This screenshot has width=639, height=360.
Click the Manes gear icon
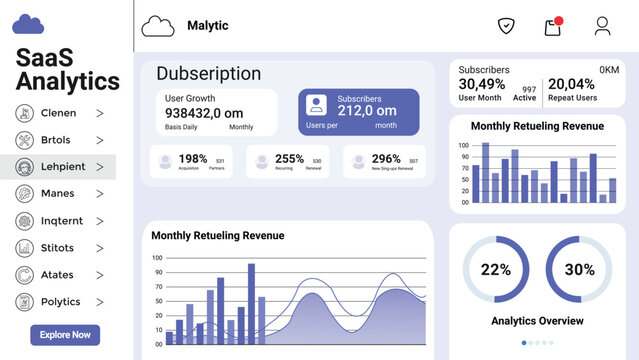(24, 194)
